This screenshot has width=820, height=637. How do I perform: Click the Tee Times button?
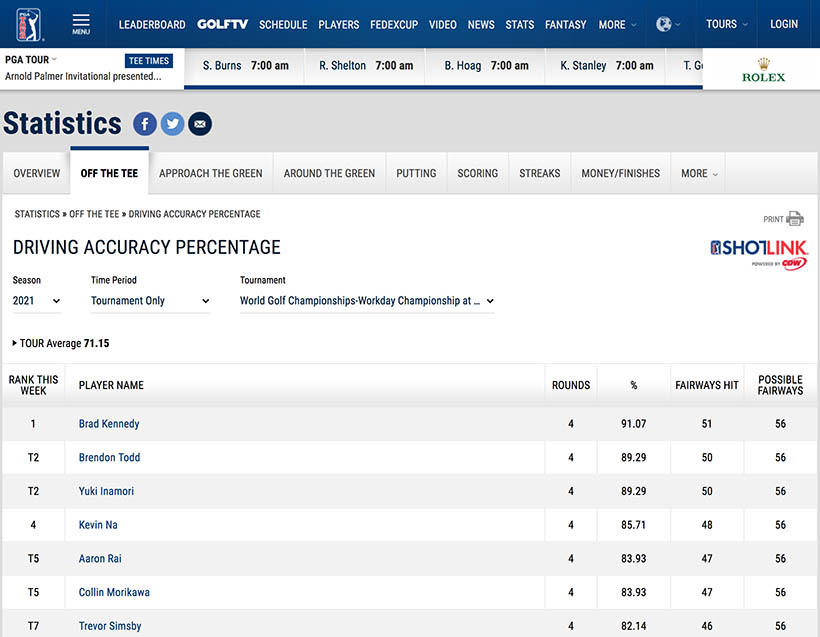(149, 61)
